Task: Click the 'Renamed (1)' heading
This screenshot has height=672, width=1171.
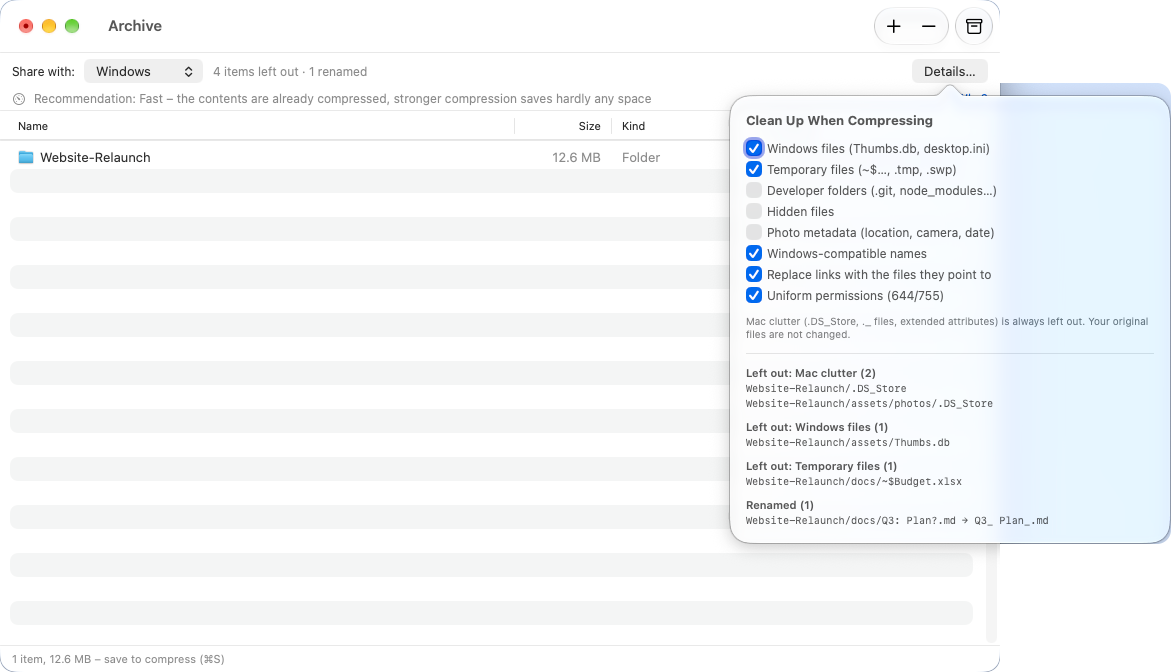Action: click(x=780, y=505)
